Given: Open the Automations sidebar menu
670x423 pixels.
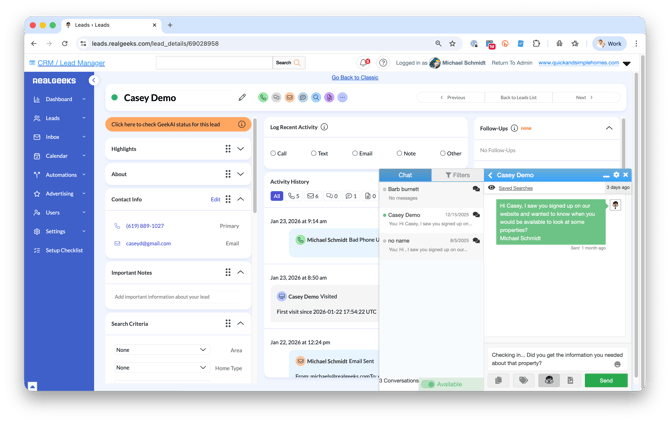Looking at the screenshot, I should tap(60, 175).
